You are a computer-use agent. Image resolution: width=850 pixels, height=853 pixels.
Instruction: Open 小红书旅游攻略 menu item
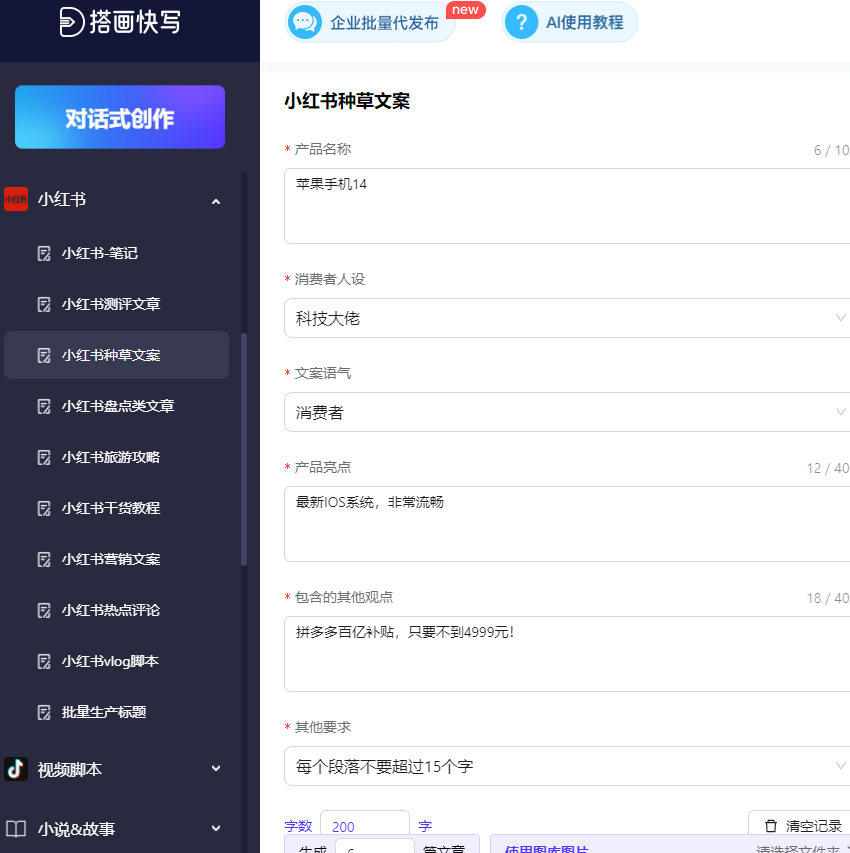116,458
